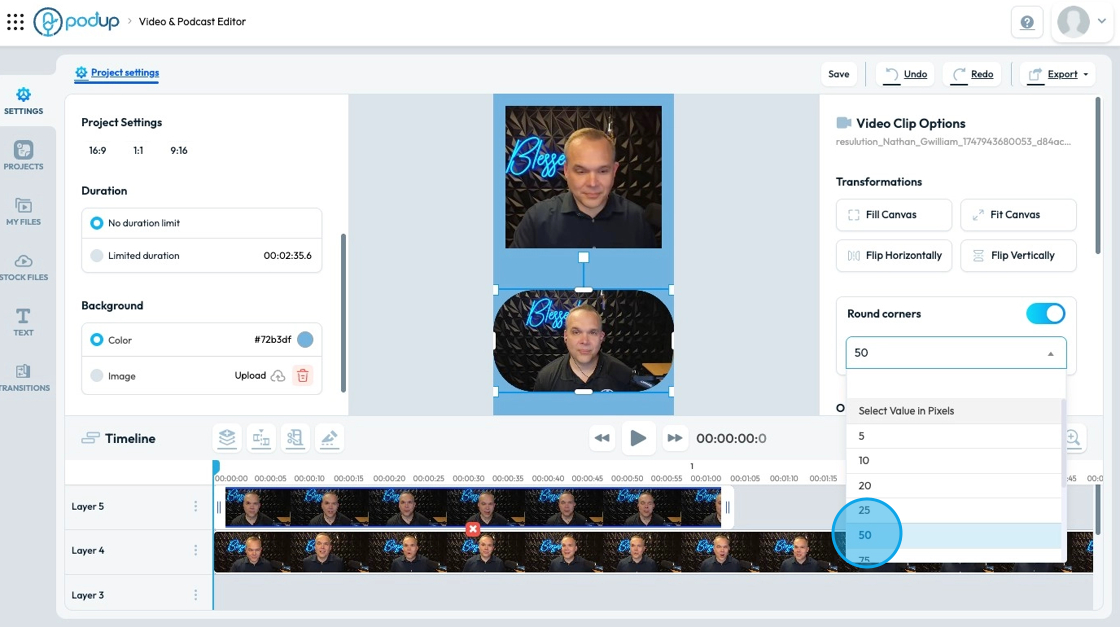Open the Export dropdown
The image size is (1120, 627).
pyautogui.click(x=1058, y=74)
